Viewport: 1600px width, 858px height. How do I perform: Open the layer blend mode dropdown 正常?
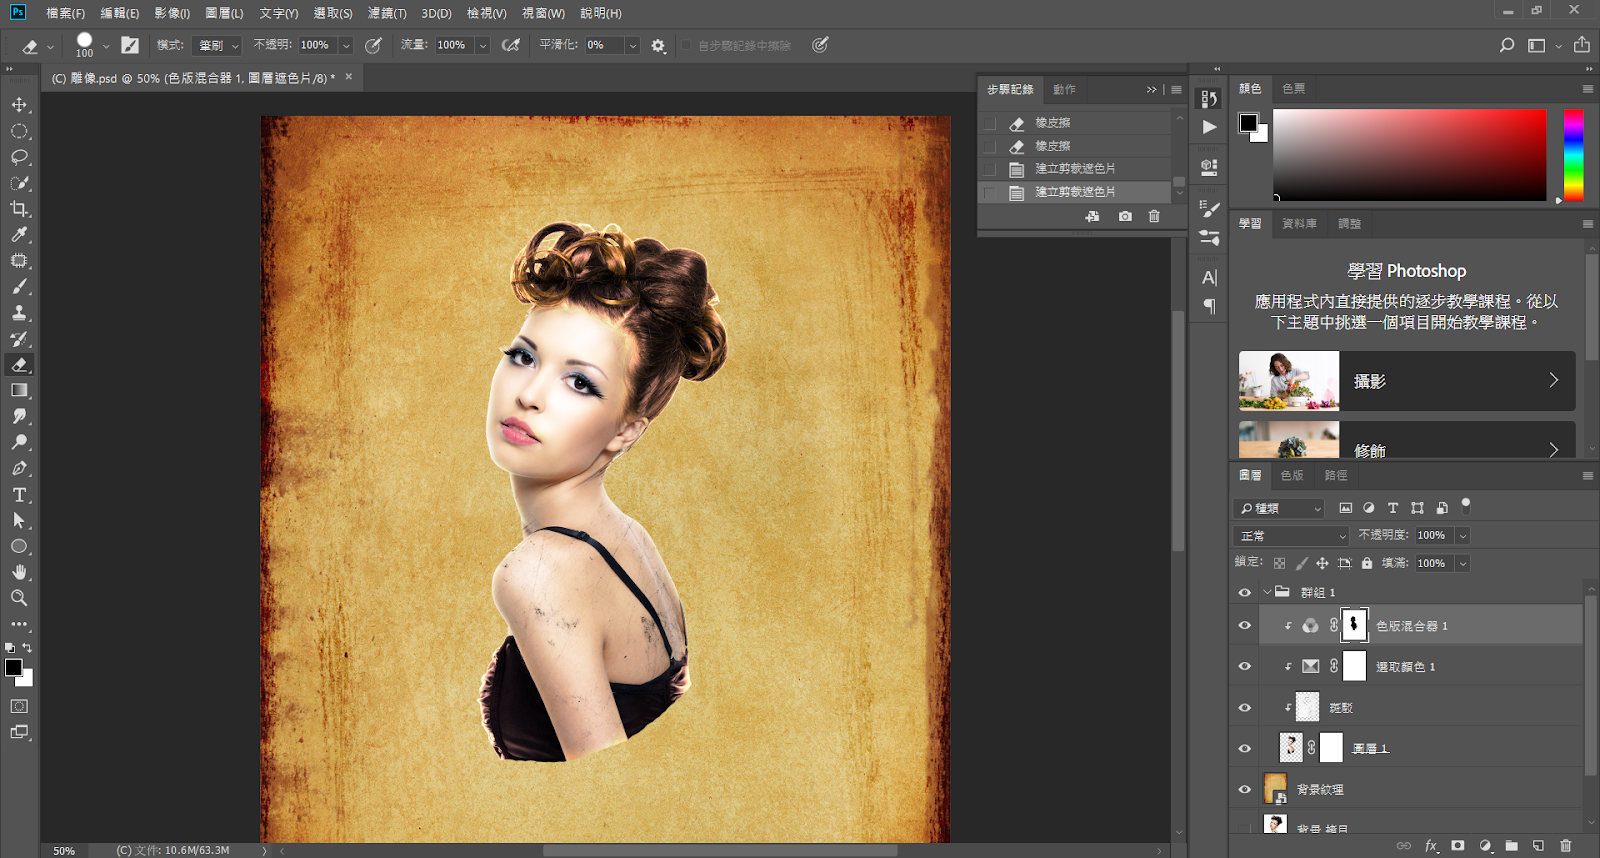(1292, 536)
